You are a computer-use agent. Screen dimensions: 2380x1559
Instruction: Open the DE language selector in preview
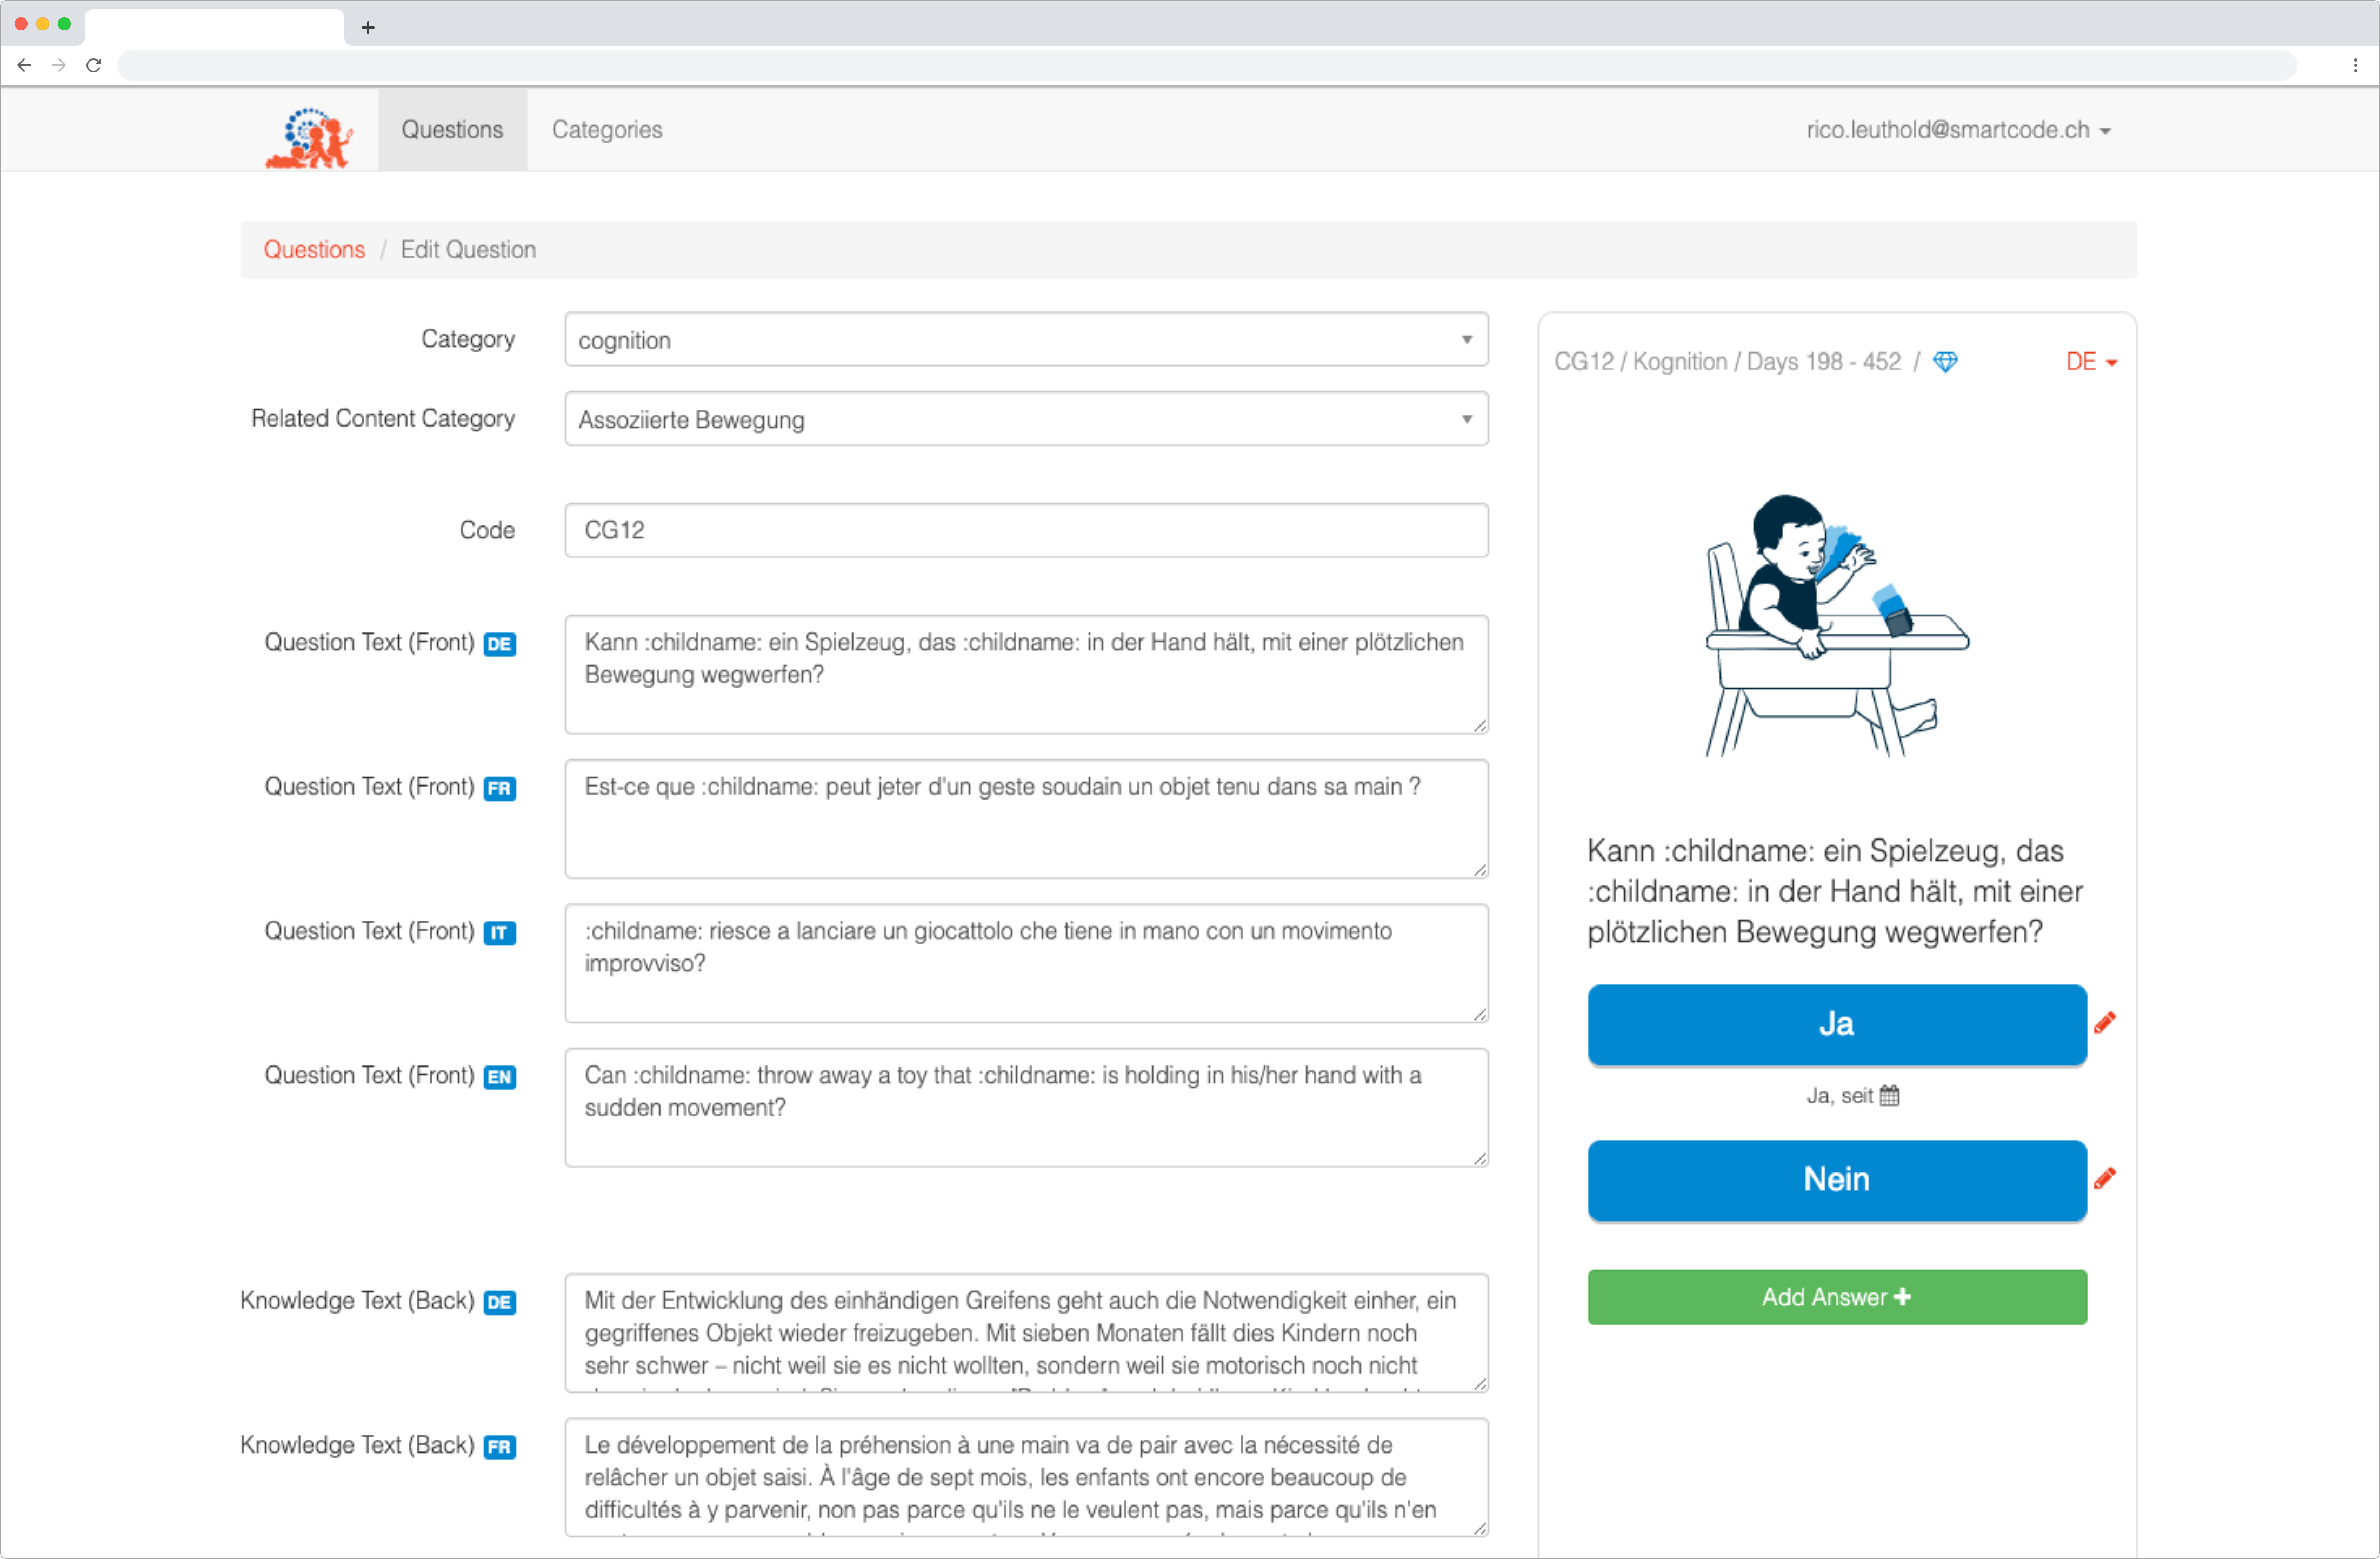tap(2090, 361)
